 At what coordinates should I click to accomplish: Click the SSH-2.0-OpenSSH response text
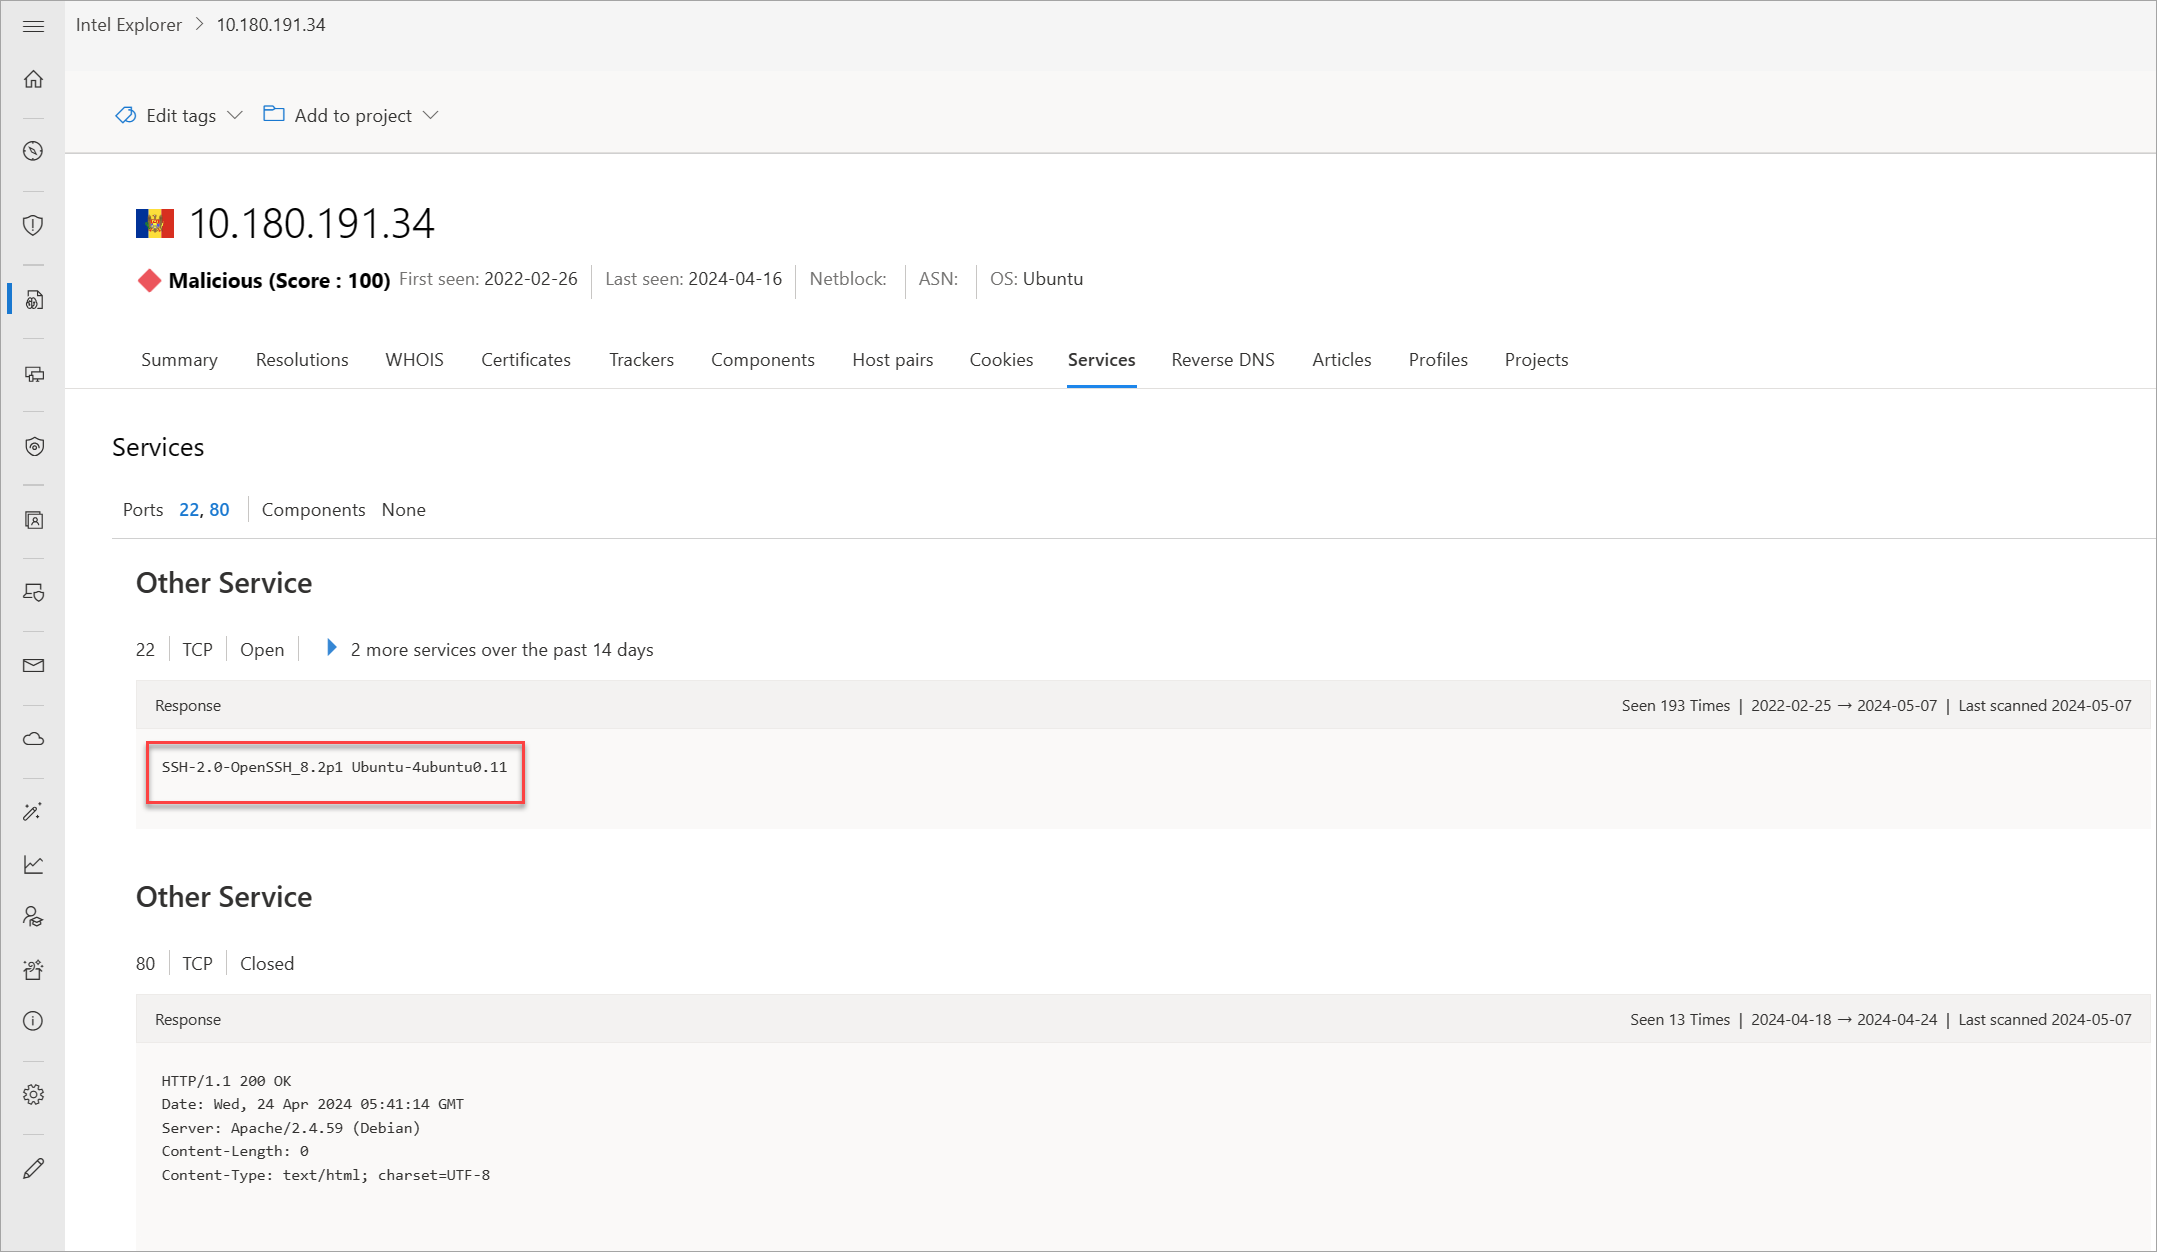click(334, 767)
